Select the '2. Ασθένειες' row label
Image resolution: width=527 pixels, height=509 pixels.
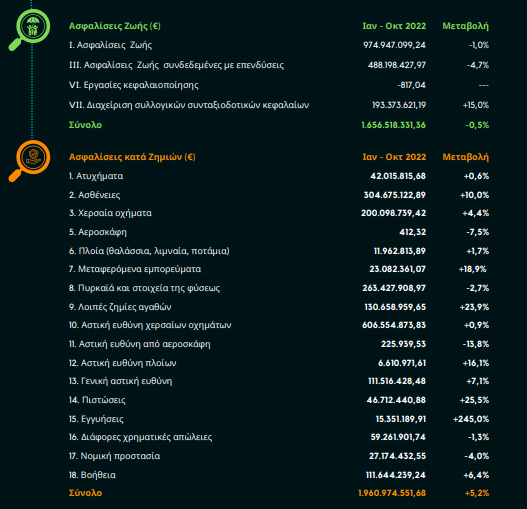(x=94, y=195)
